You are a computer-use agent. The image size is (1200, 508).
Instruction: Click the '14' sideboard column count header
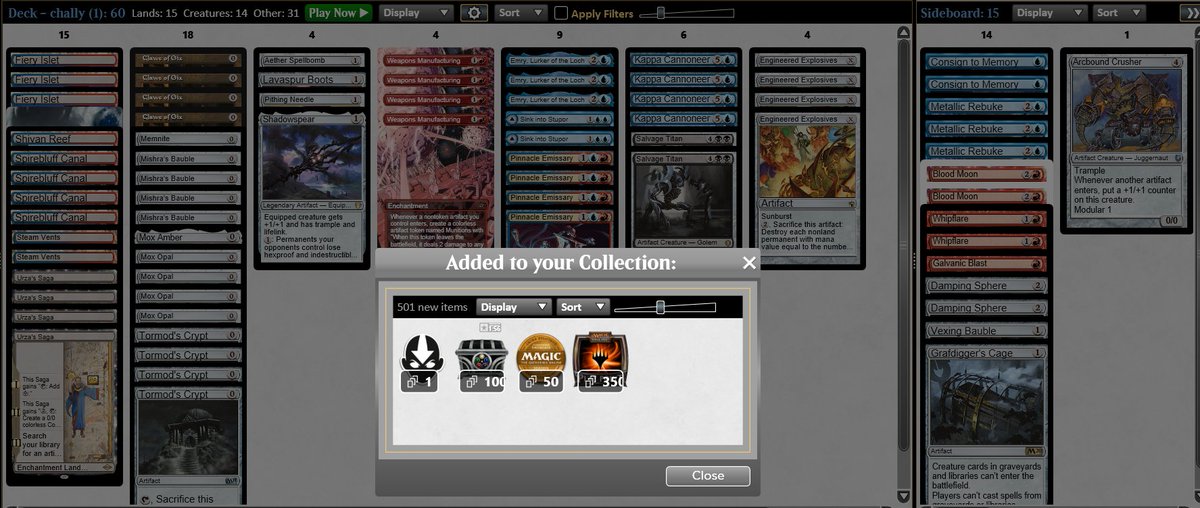(x=986, y=36)
